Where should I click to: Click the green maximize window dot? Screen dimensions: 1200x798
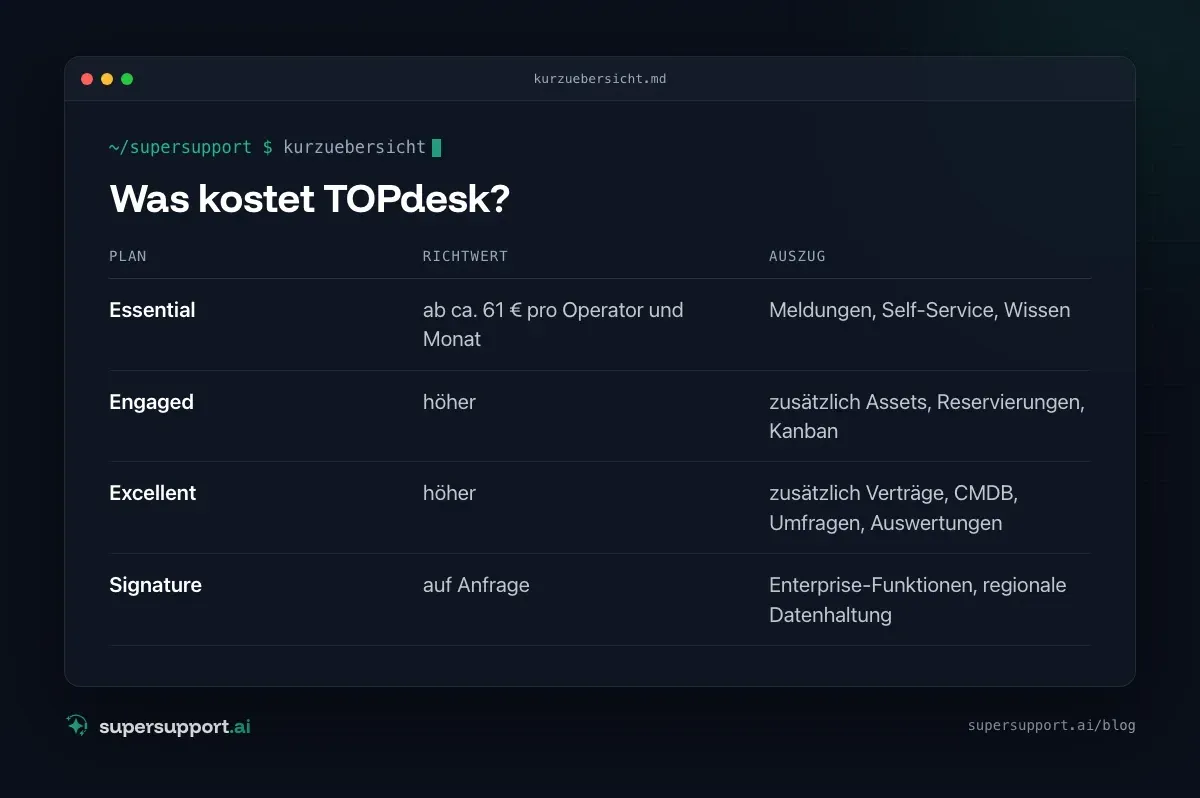pos(127,79)
